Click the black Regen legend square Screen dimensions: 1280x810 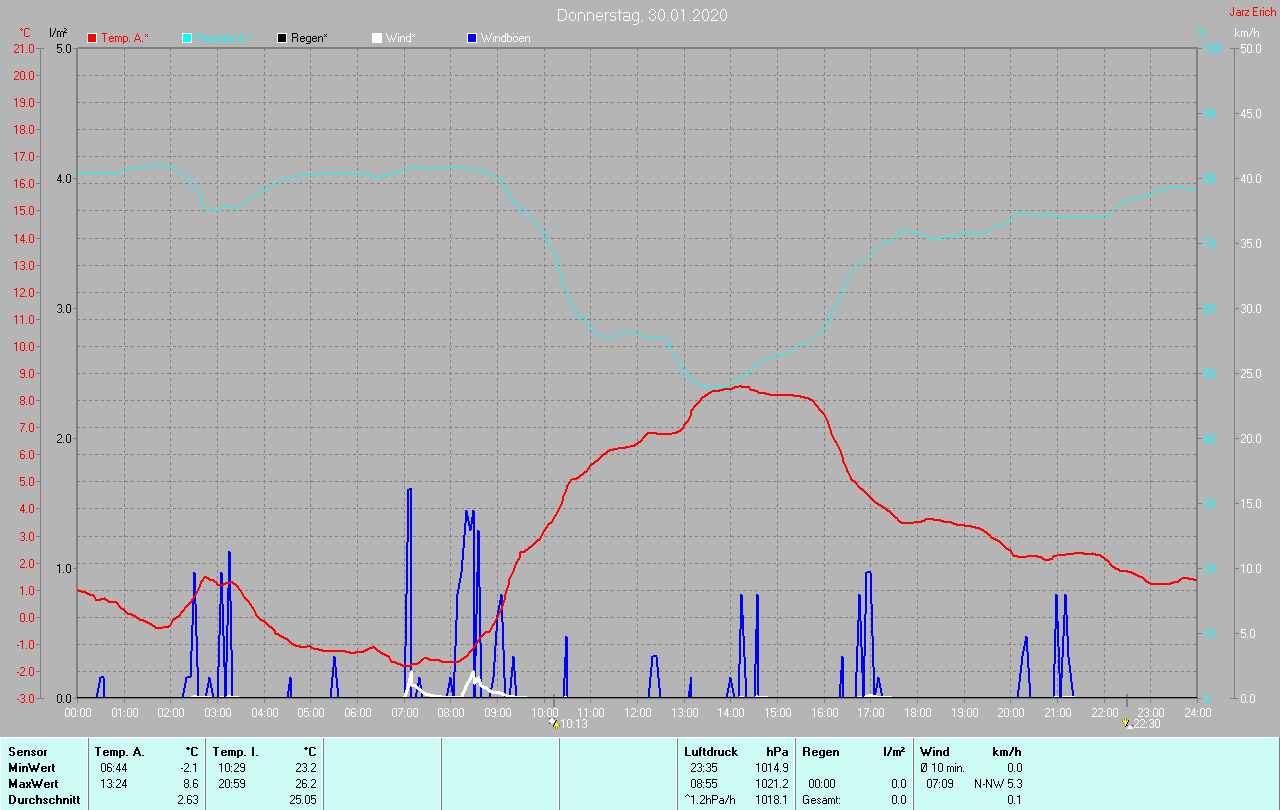pos(282,38)
